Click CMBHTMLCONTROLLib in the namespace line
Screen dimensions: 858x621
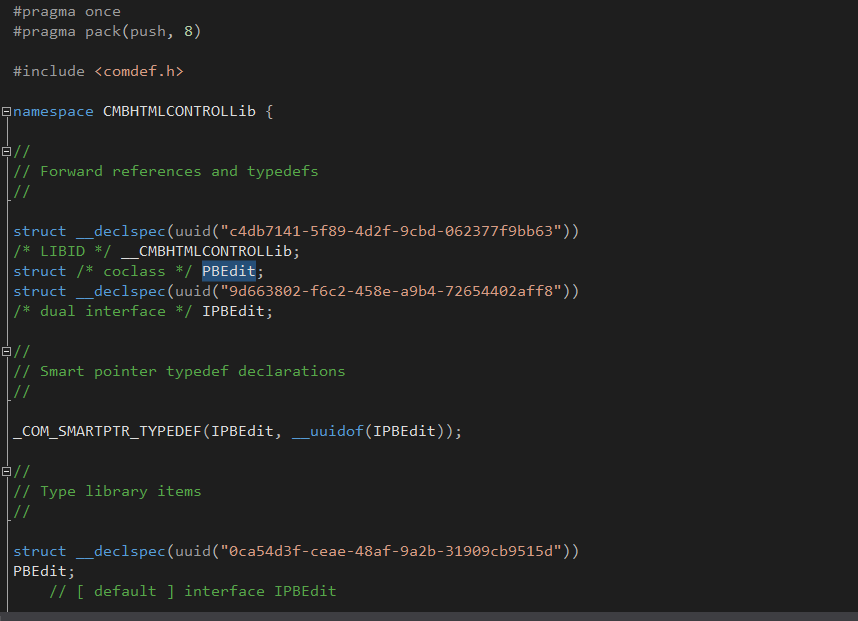click(x=179, y=112)
